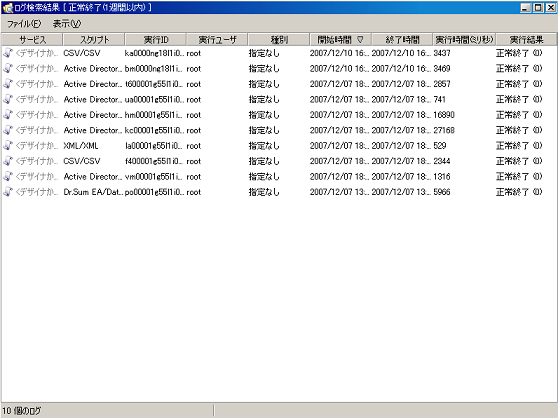This screenshot has height=418, width=558.
Task: Sort by the 実行時間(ミリ秒) column header
Action: 464,39
